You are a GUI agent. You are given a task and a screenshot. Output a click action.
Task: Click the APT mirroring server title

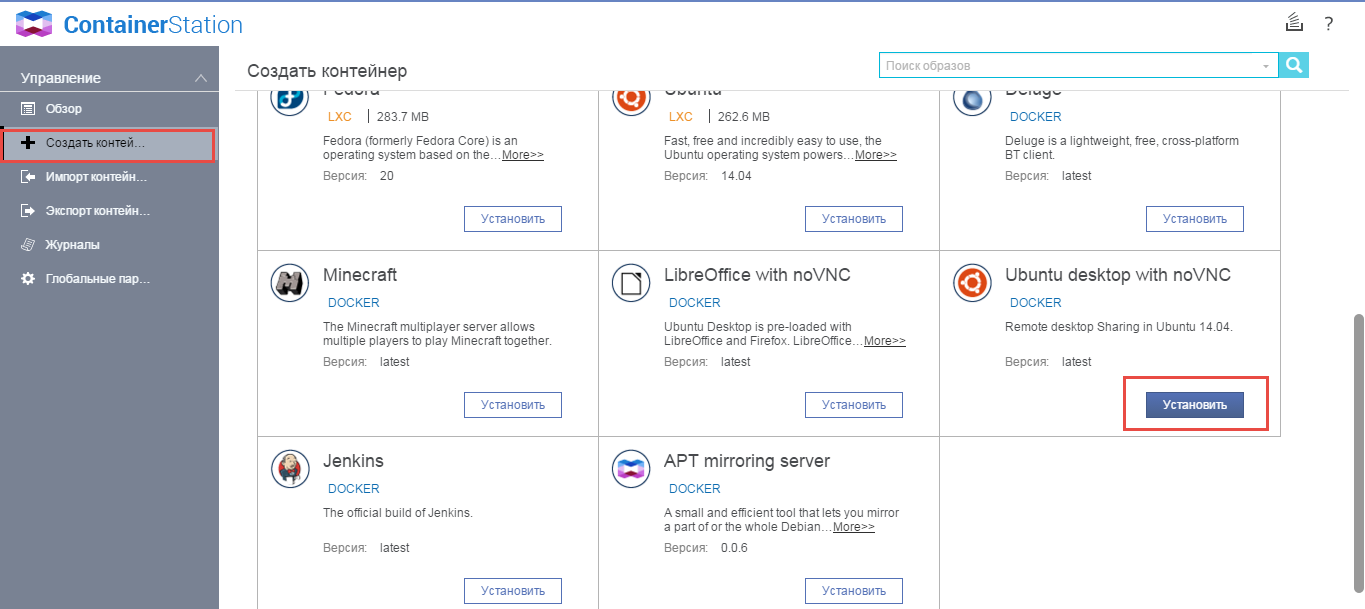pos(747,461)
